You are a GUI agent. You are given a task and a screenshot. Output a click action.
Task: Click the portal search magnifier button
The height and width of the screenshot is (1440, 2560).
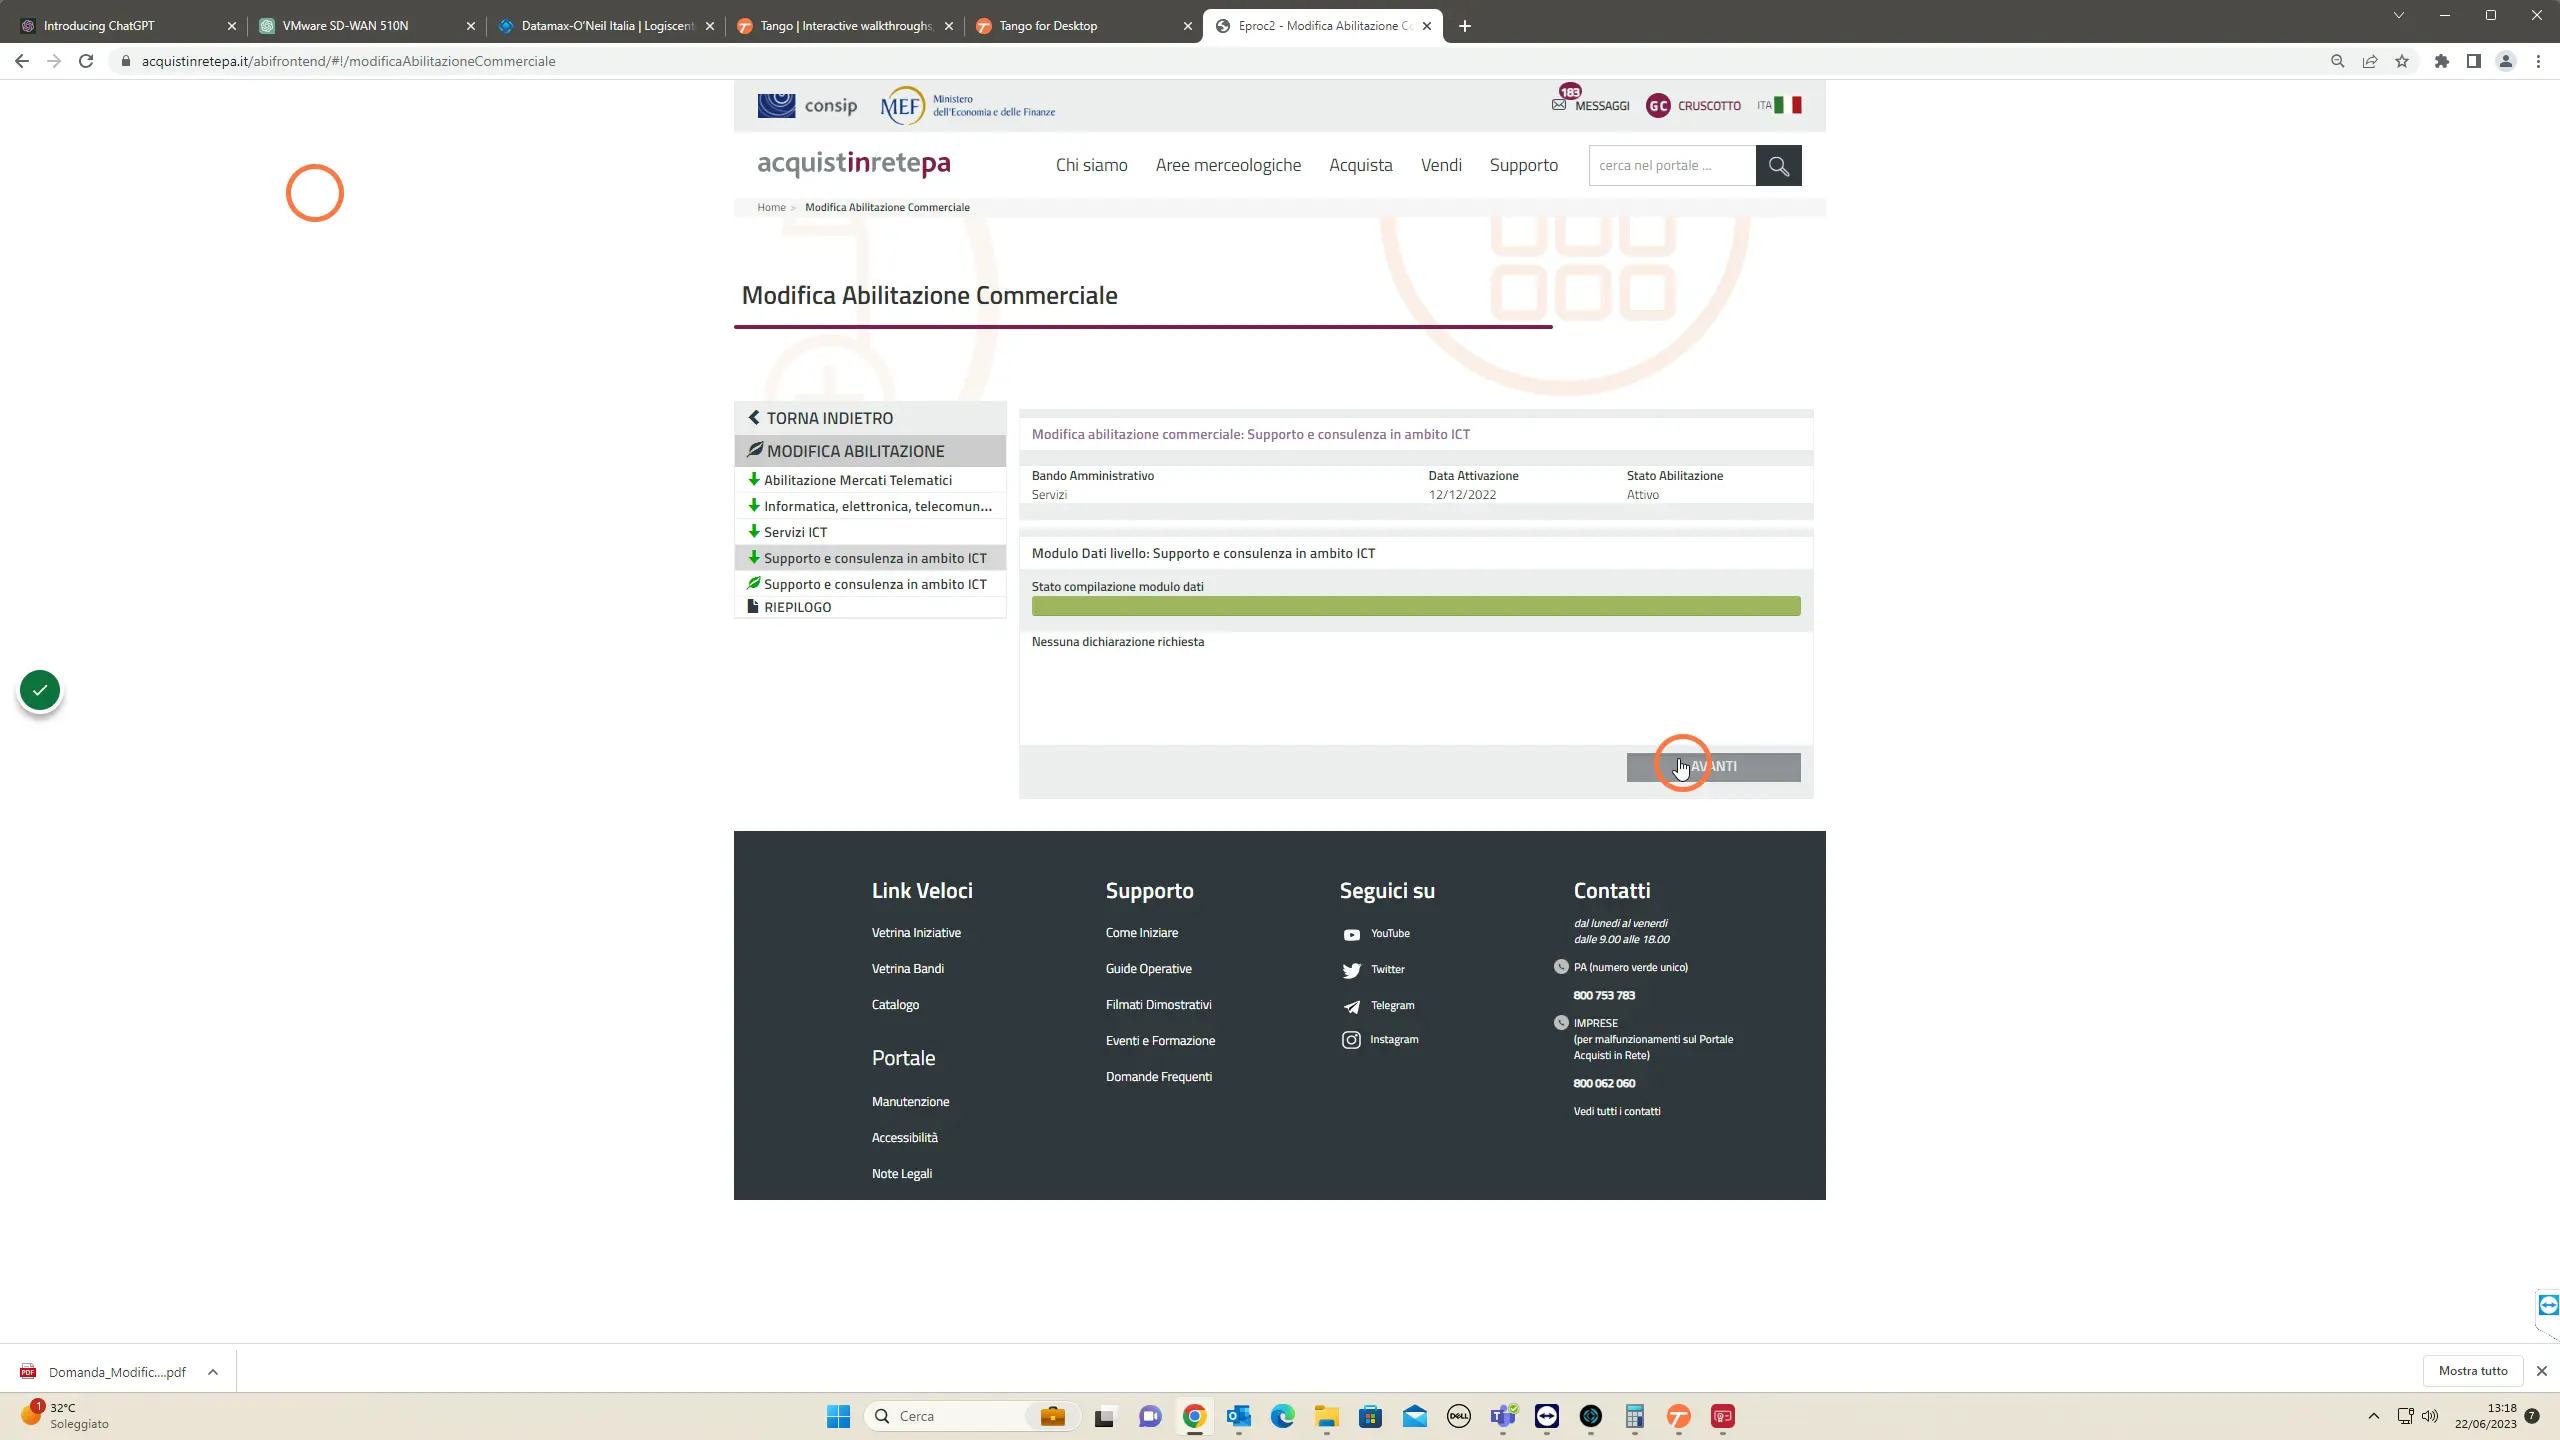[x=1778, y=166]
